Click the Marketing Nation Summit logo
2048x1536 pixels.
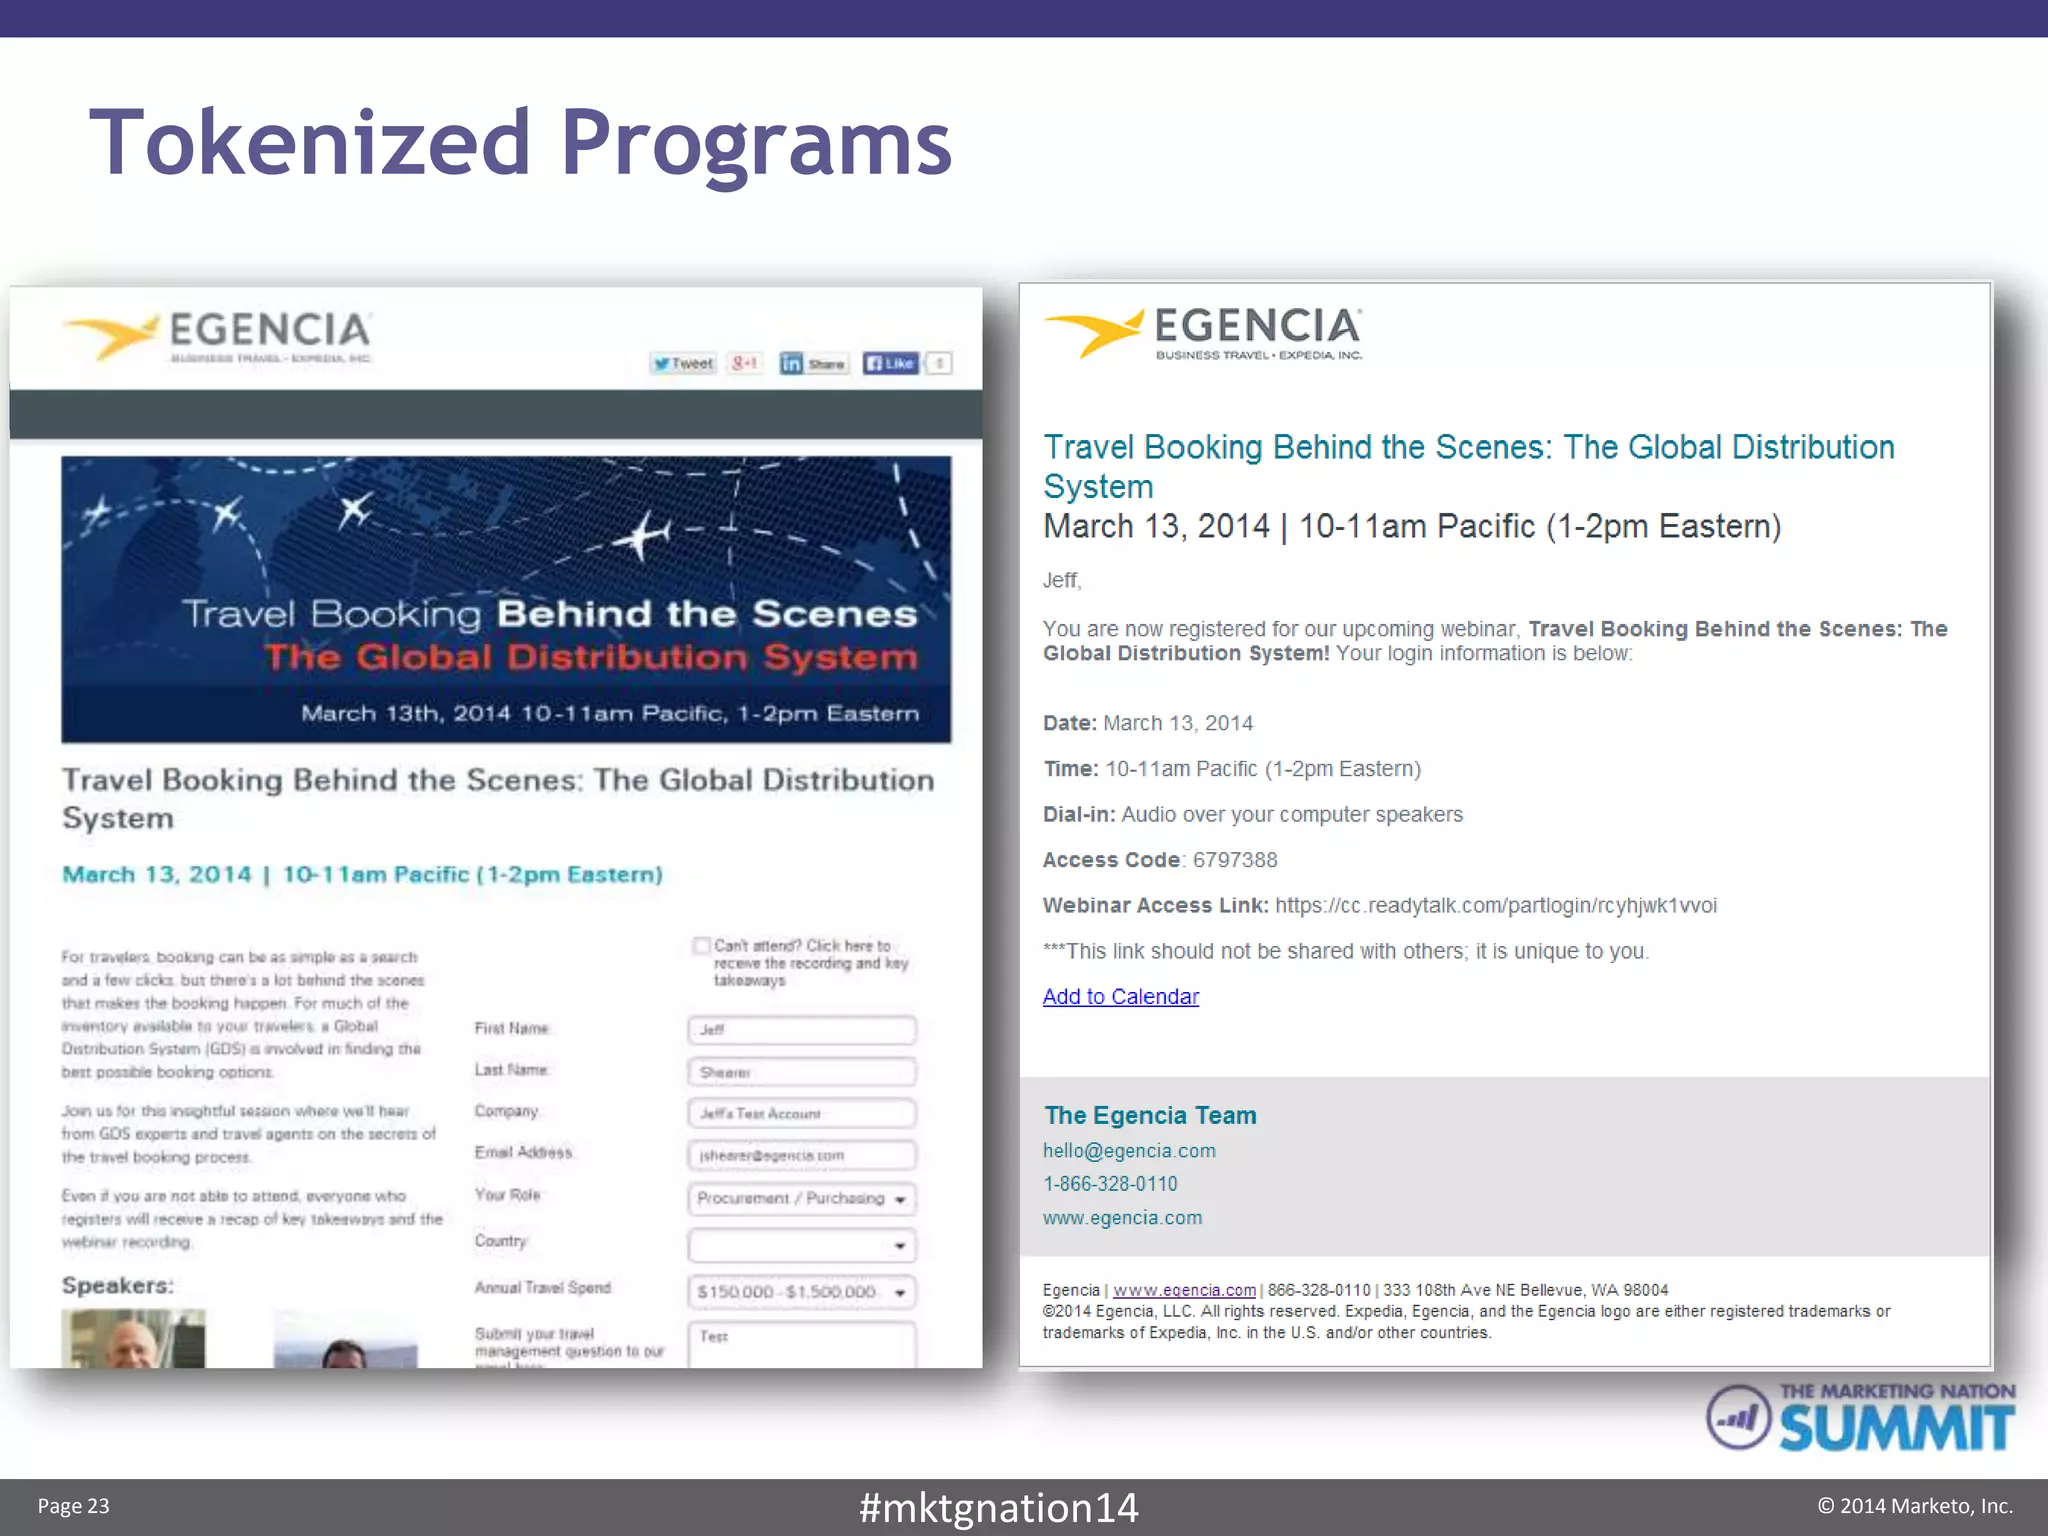tap(1860, 1417)
